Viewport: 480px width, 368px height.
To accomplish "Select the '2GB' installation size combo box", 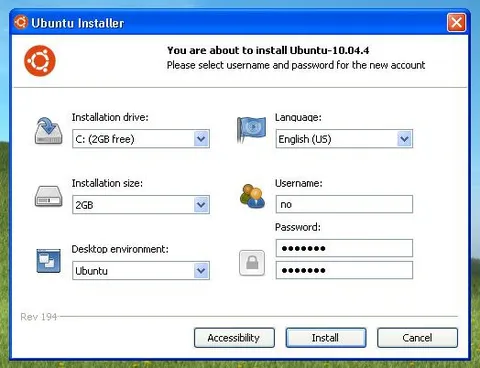I will click(141, 205).
